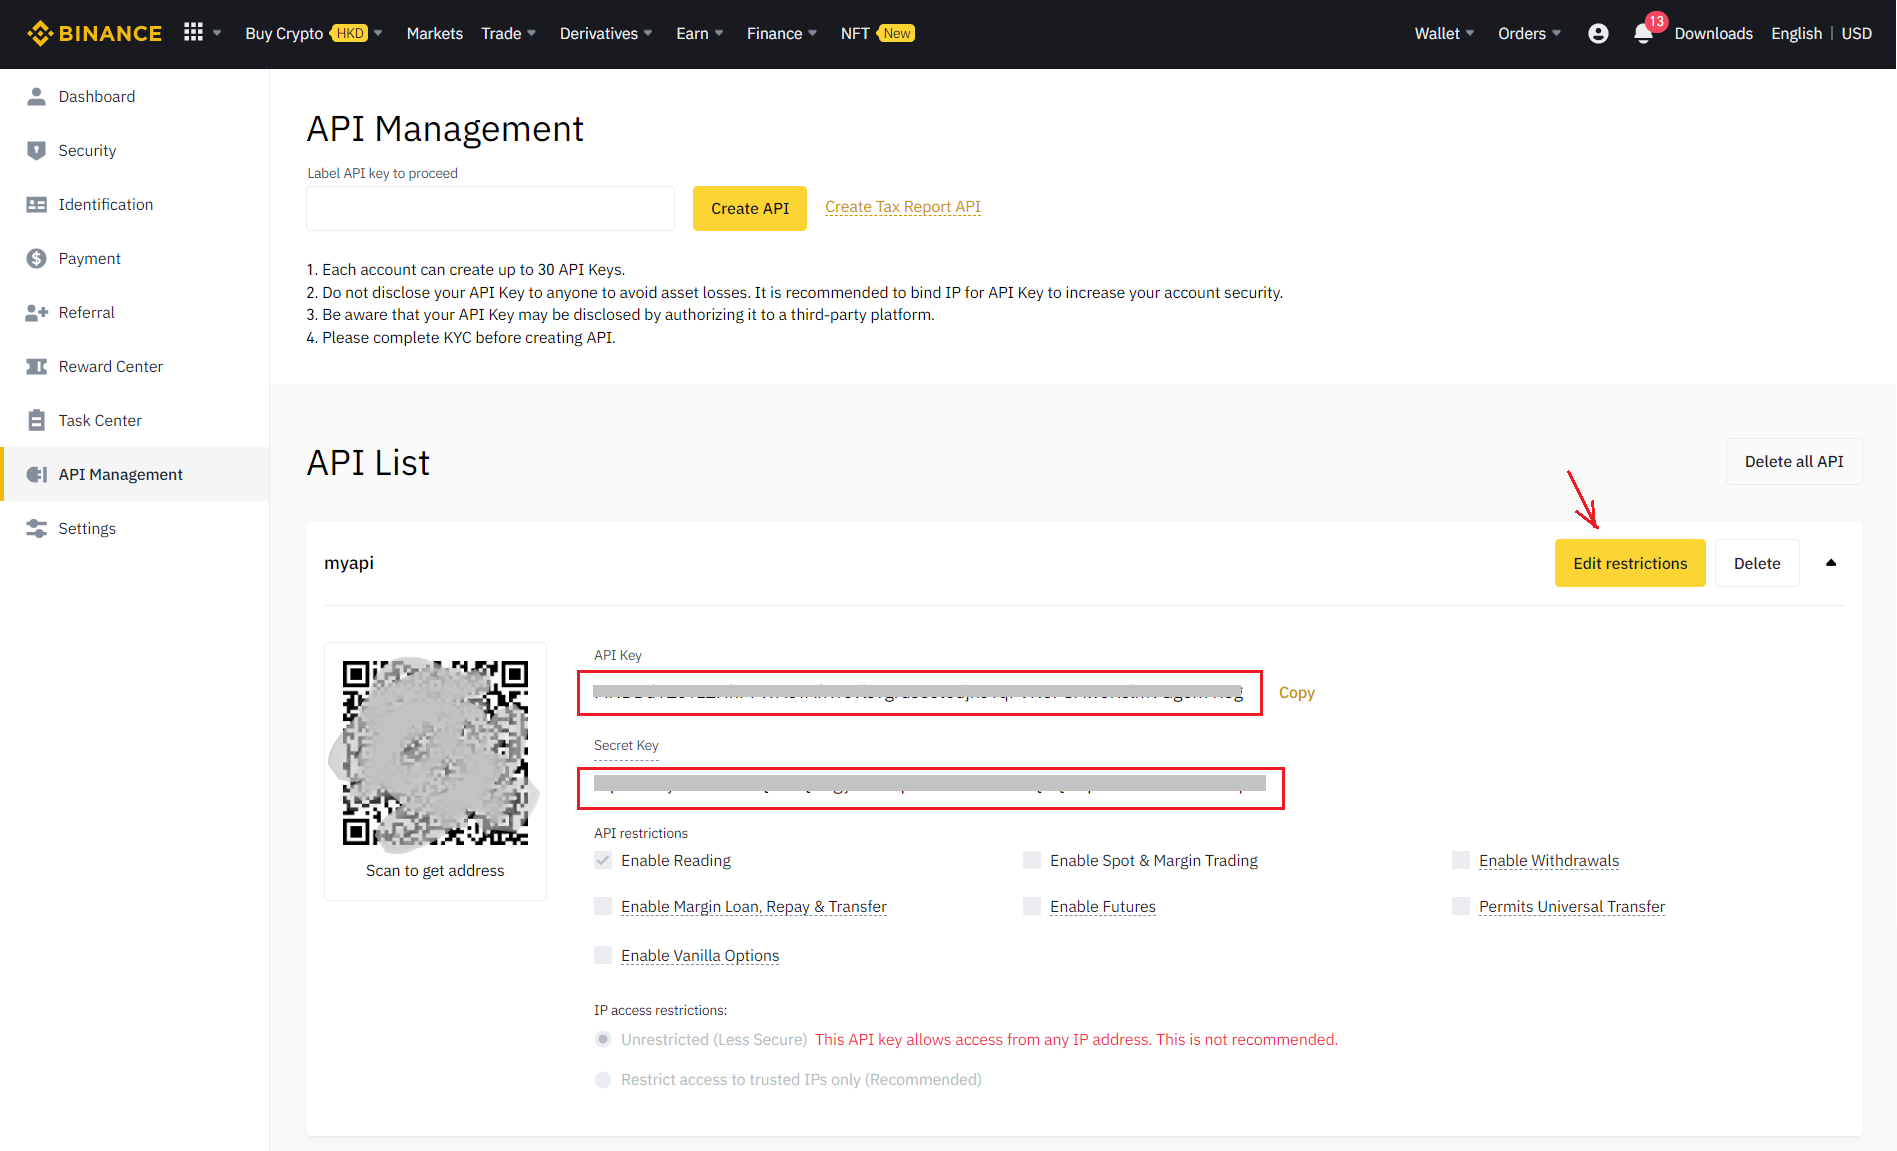The width and height of the screenshot is (1897, 1151).
Task: Click the Security shield icon
Action: tap(37, 150)
